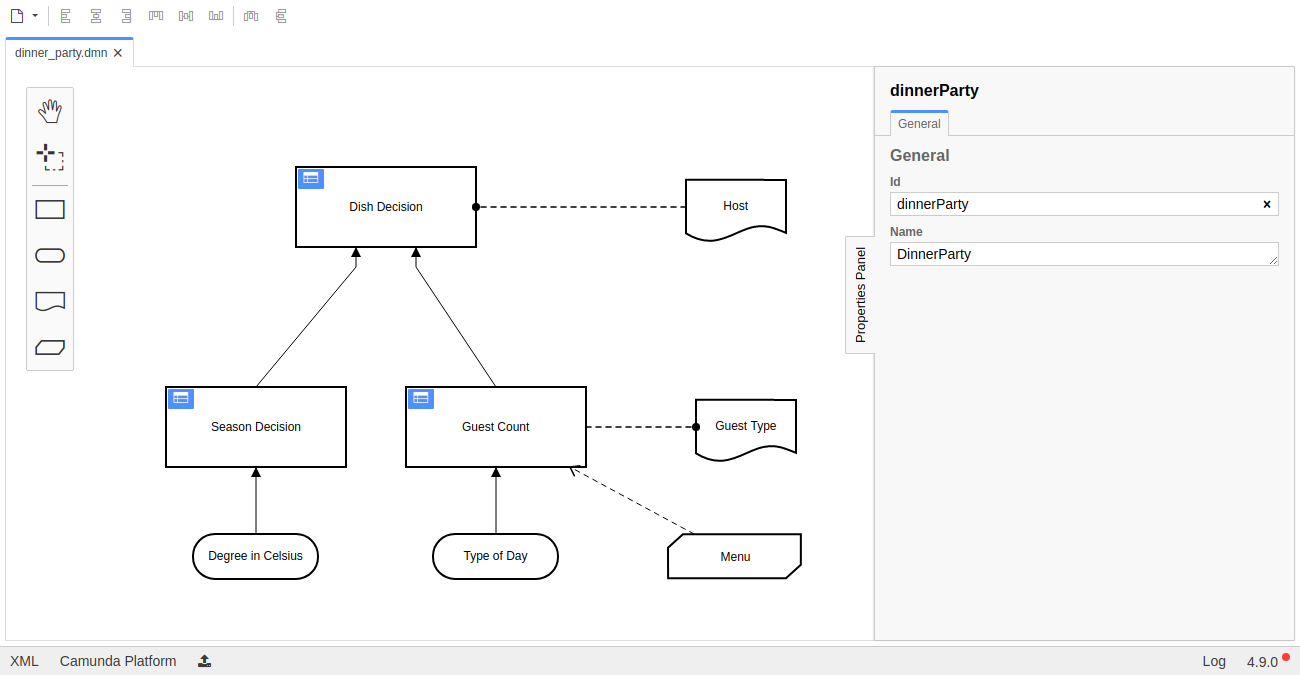1300x675 pixels.
Task: Select the General properties tab
Action: tap(919, 124)
